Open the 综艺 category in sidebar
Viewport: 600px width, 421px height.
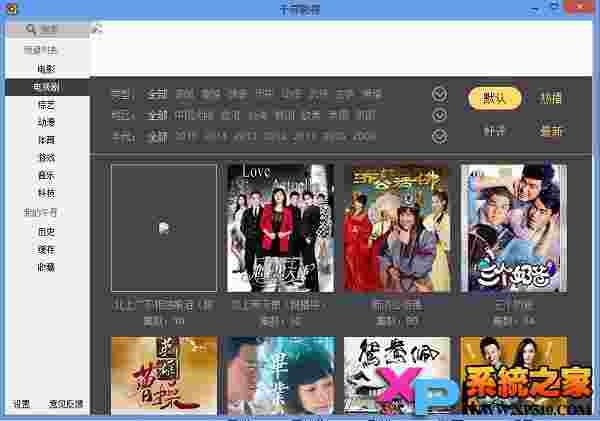pos(46,105)
